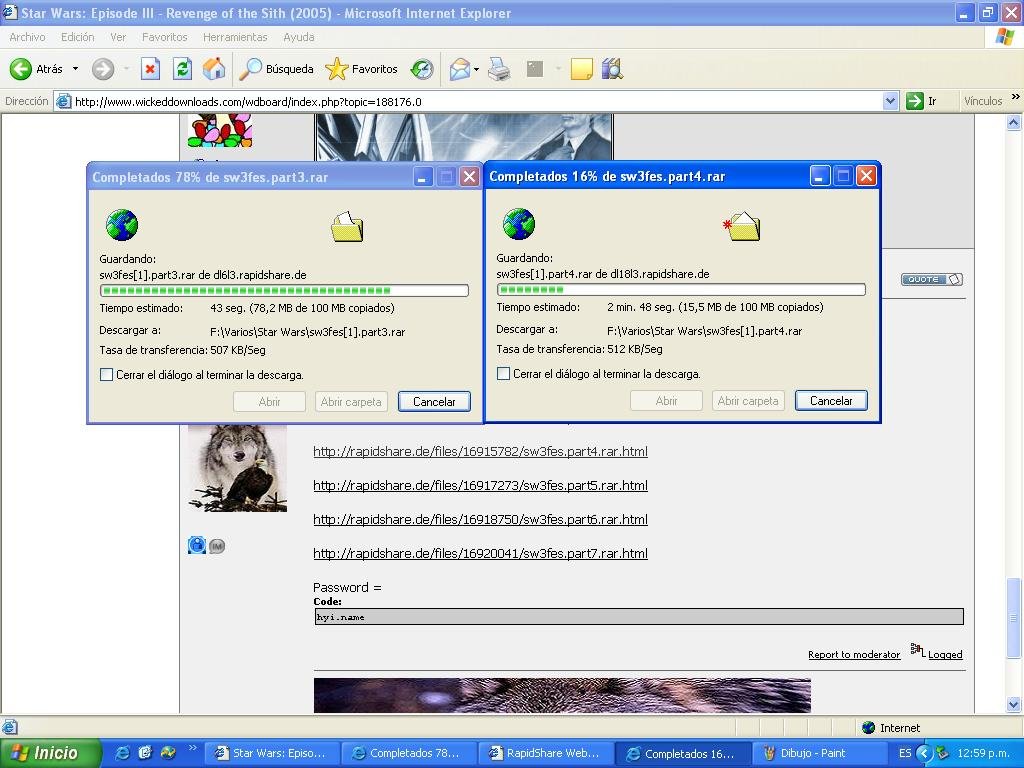Switch to Completados 78... taskbar button
Screen dimensions: 1024x768
click(x=408, y=753)
